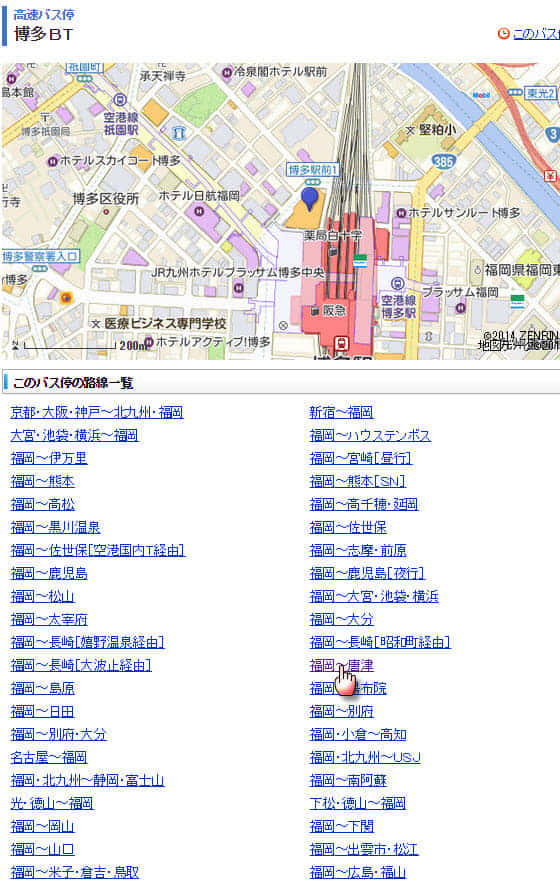The width and height of the screenshot is (560, 896).
Task: Select 福岡～南阿蘇 route link
Action: [x=348, y=780]
